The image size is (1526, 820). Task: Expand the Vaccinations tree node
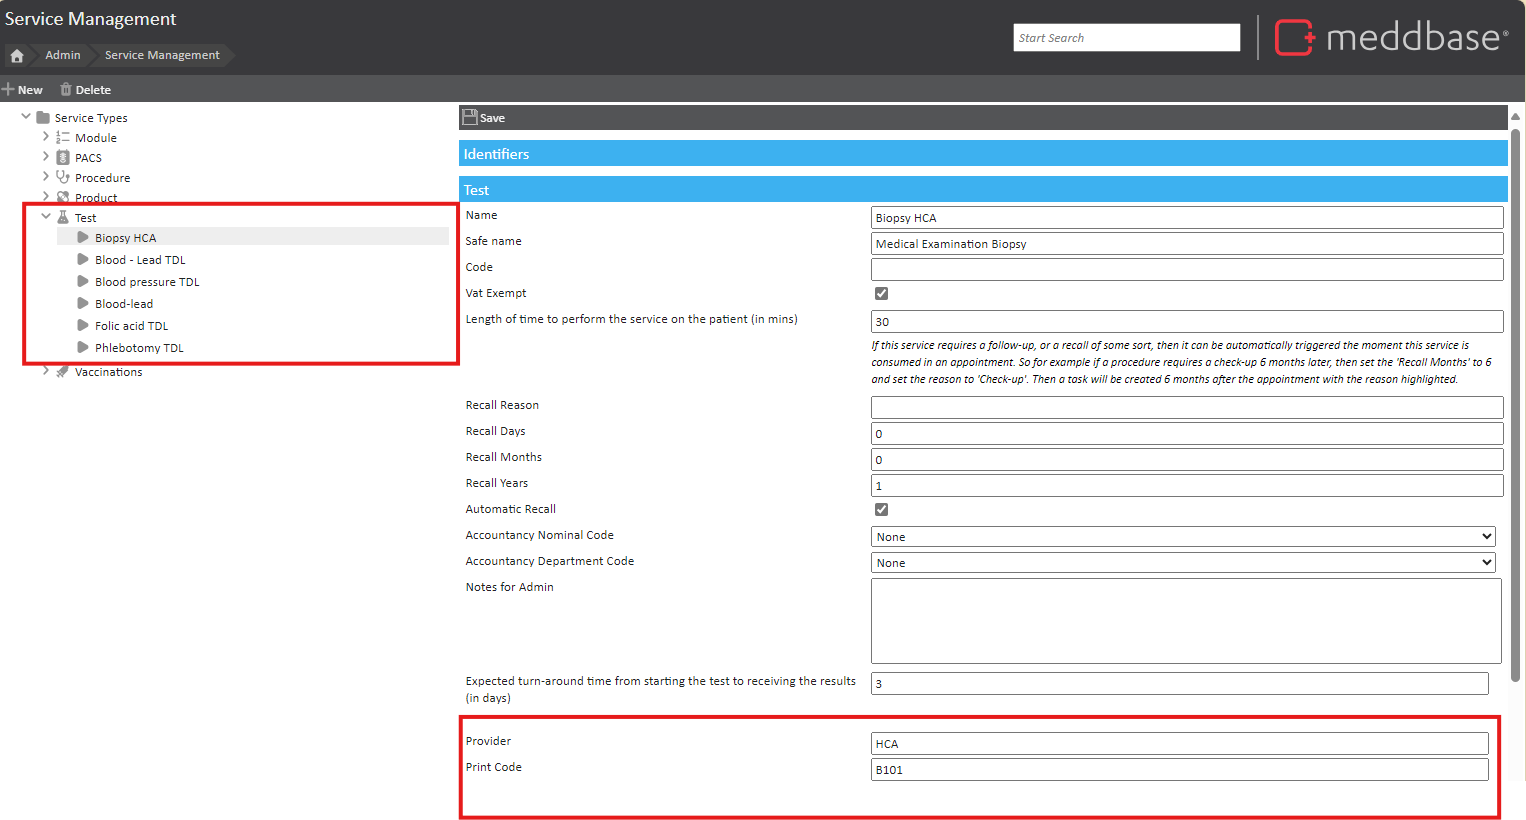point(46,371)
